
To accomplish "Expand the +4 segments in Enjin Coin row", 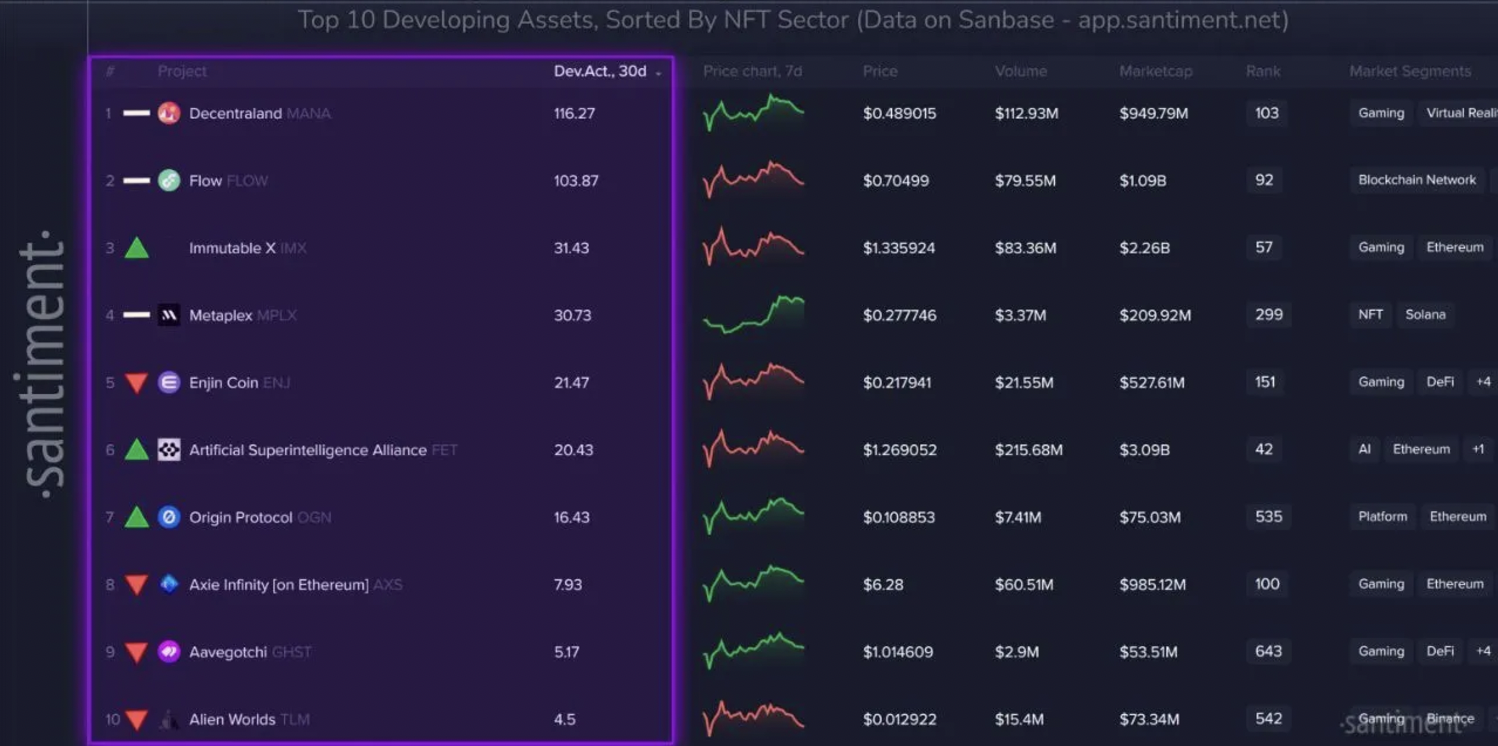I will tap(1483, 382).
